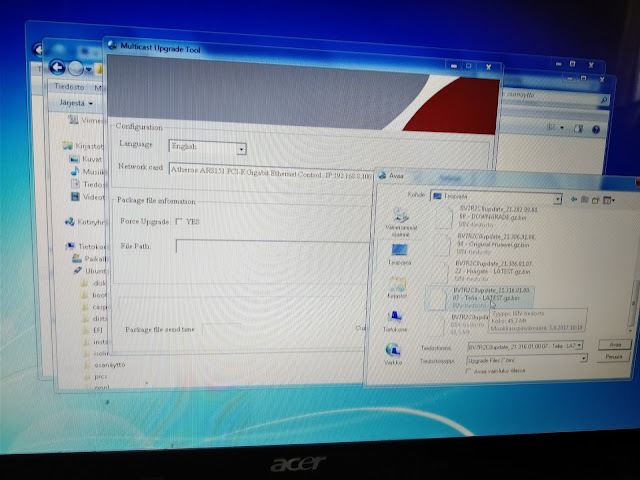Tick the open as read-only checkbox
640x480 pixels.
point(468,370)
